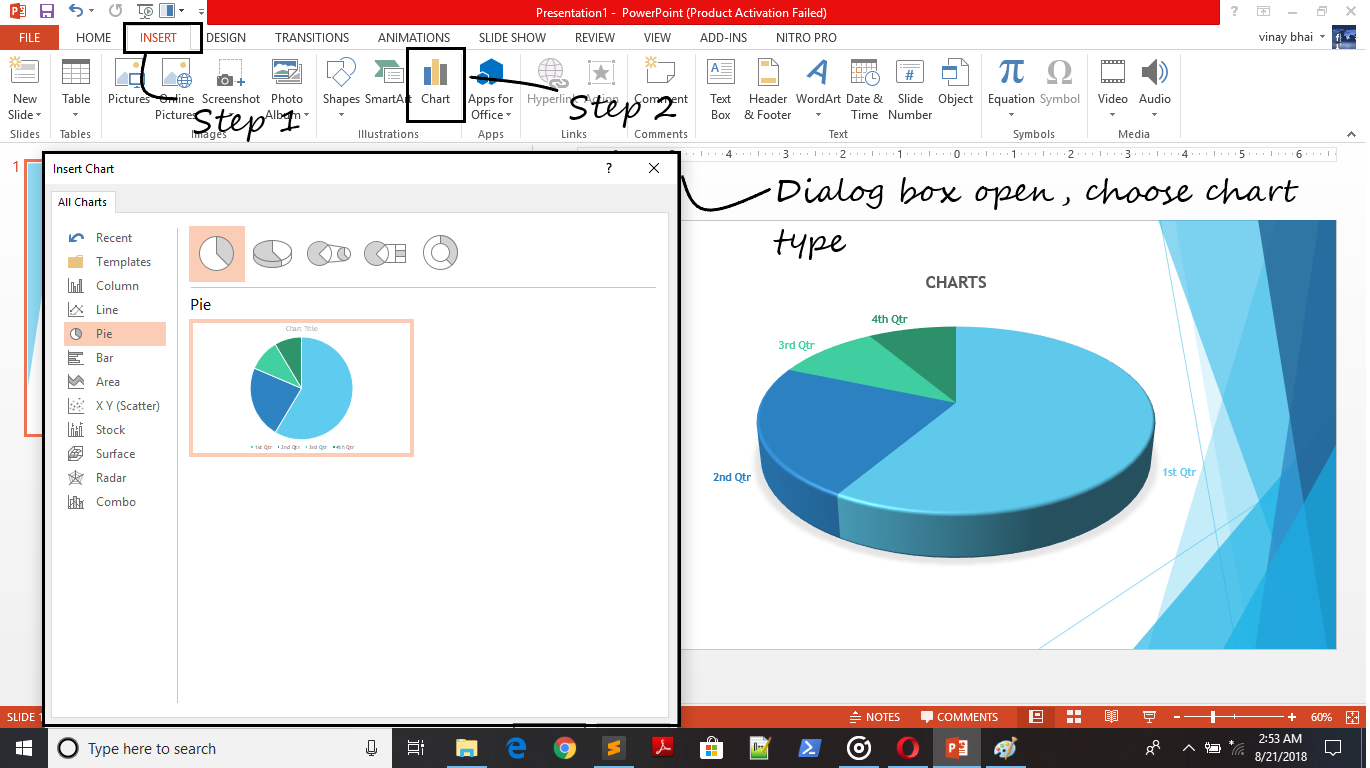Open the TRANSITIONS tab
Viewport: 1370px width, 768px height.
312,38
